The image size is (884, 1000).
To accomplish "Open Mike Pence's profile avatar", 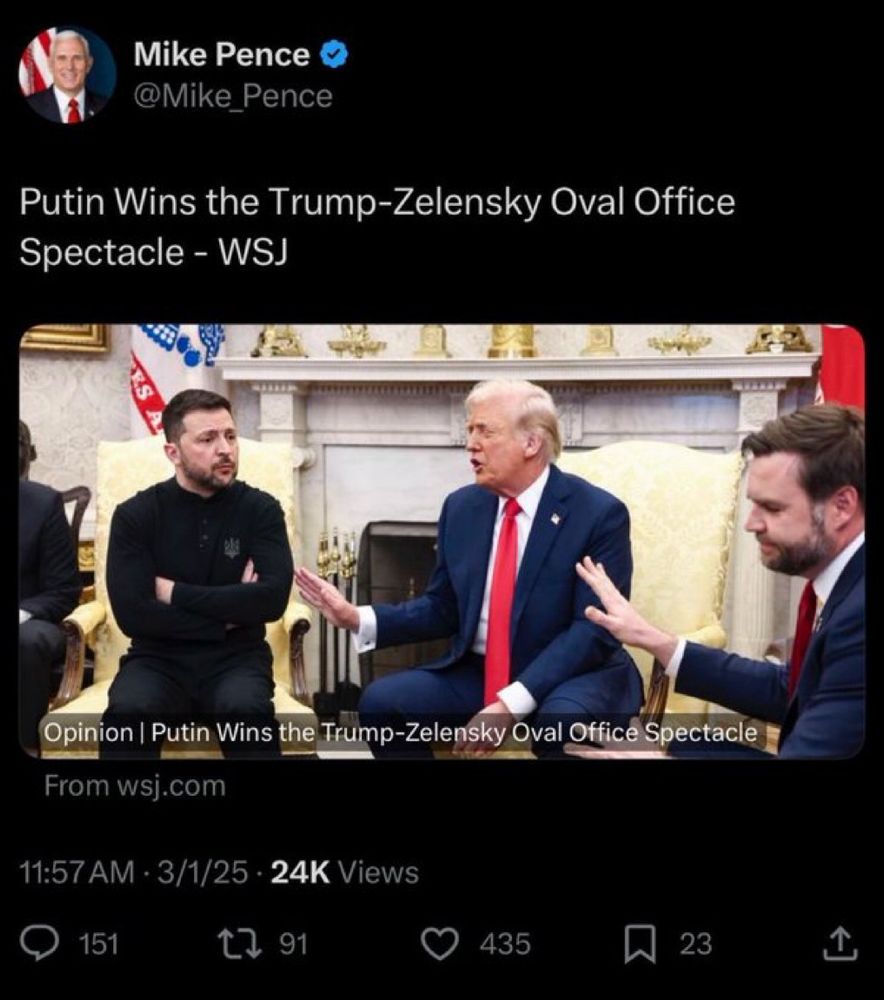I will tap(68, 75).
